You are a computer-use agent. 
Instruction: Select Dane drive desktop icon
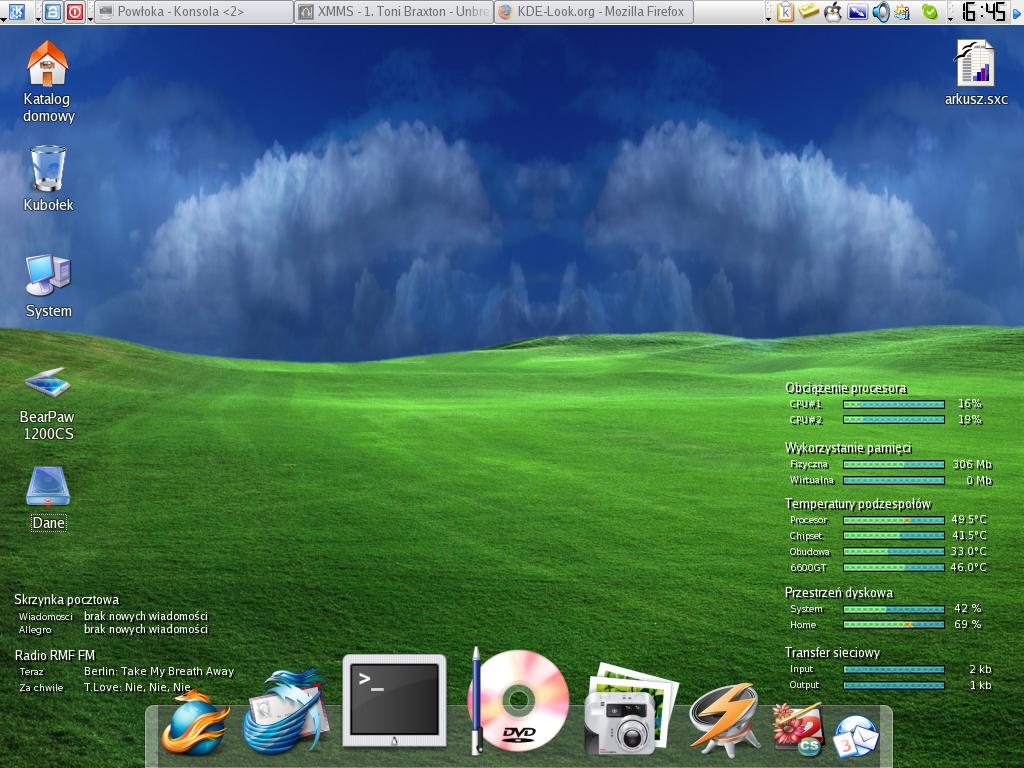[x=48, y=498]
